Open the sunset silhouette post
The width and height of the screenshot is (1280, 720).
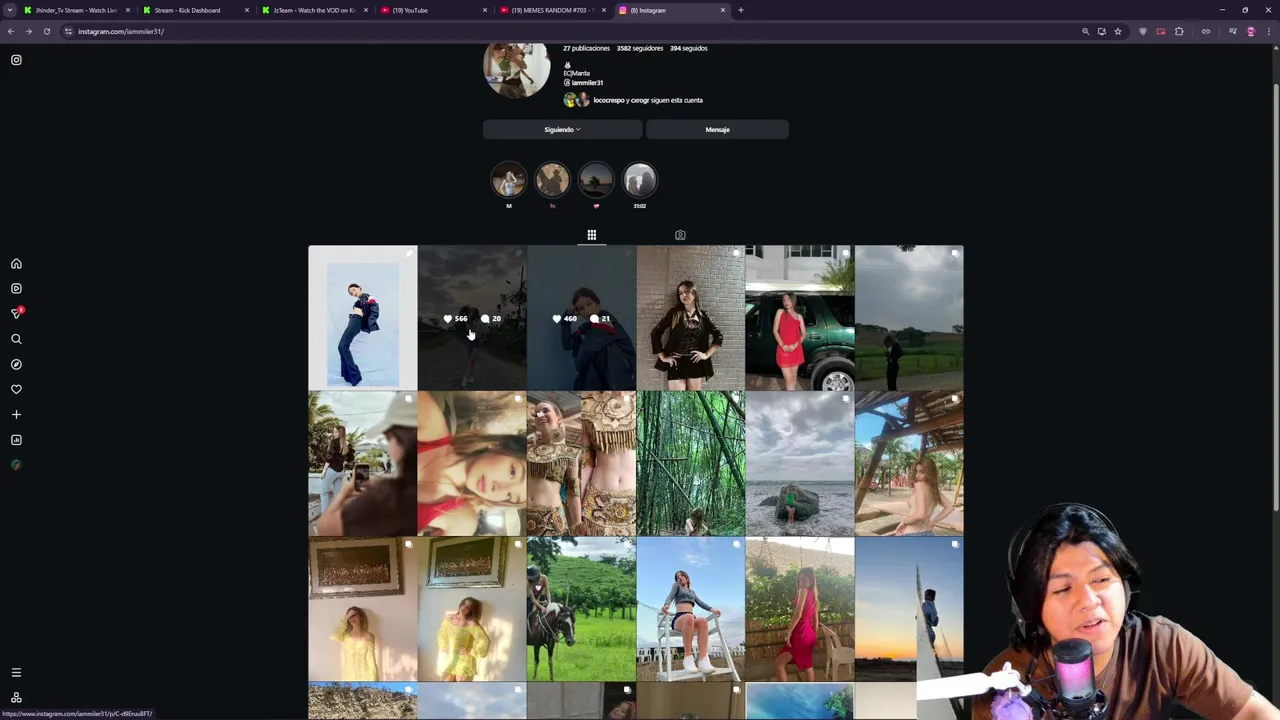point(909,609)
